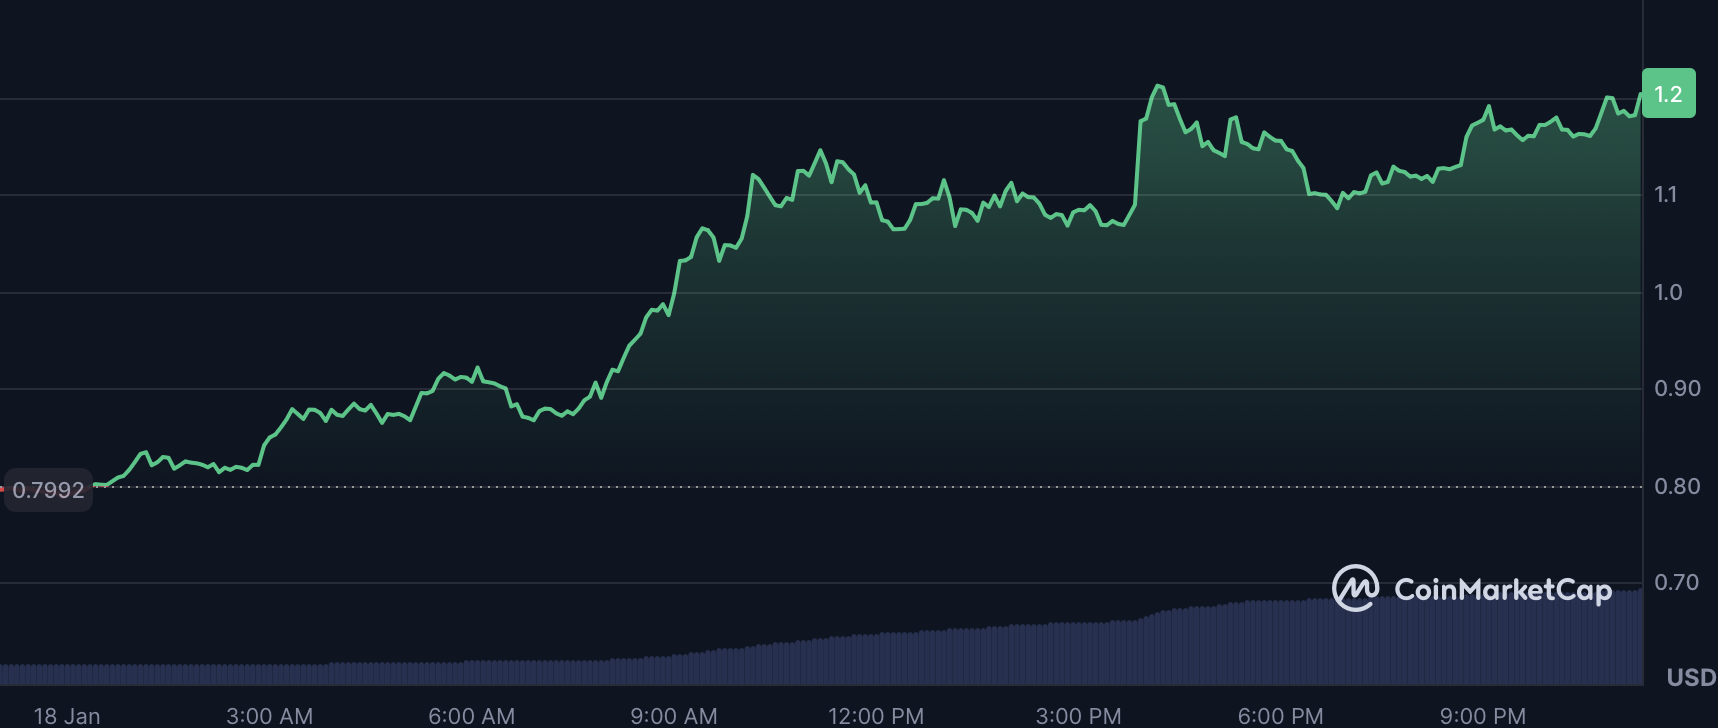Select the 9:00 PM time label
Screen dimensions: 1718x728
(1482, 716)
